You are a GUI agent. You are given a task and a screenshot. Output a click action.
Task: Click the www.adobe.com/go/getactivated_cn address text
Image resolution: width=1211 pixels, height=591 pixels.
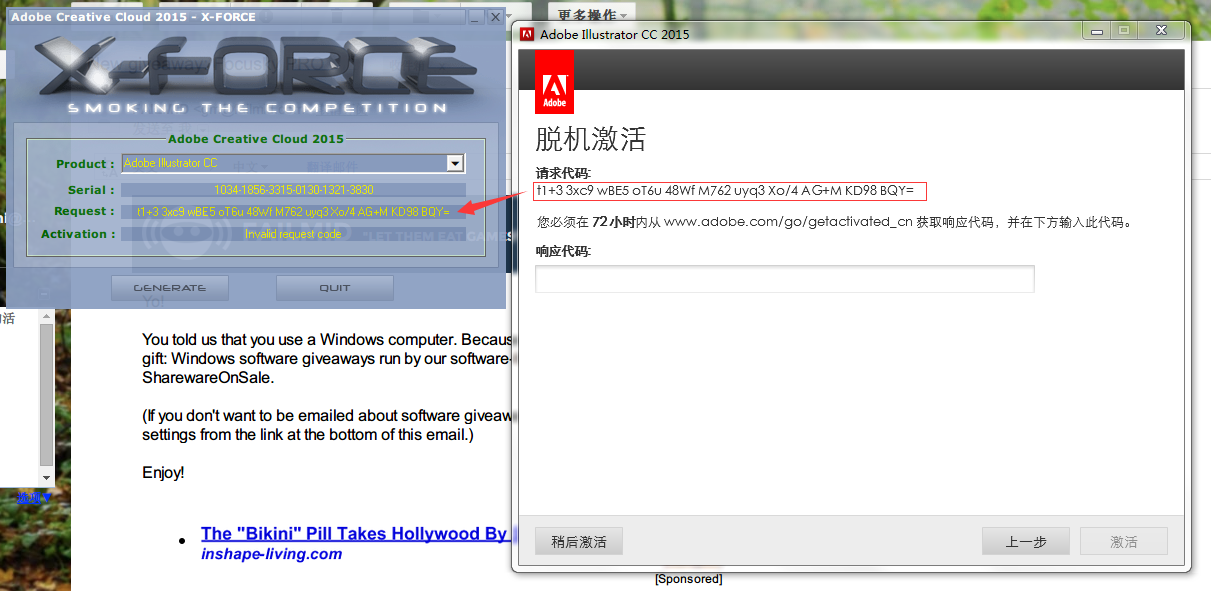click(x=788, y=222)
